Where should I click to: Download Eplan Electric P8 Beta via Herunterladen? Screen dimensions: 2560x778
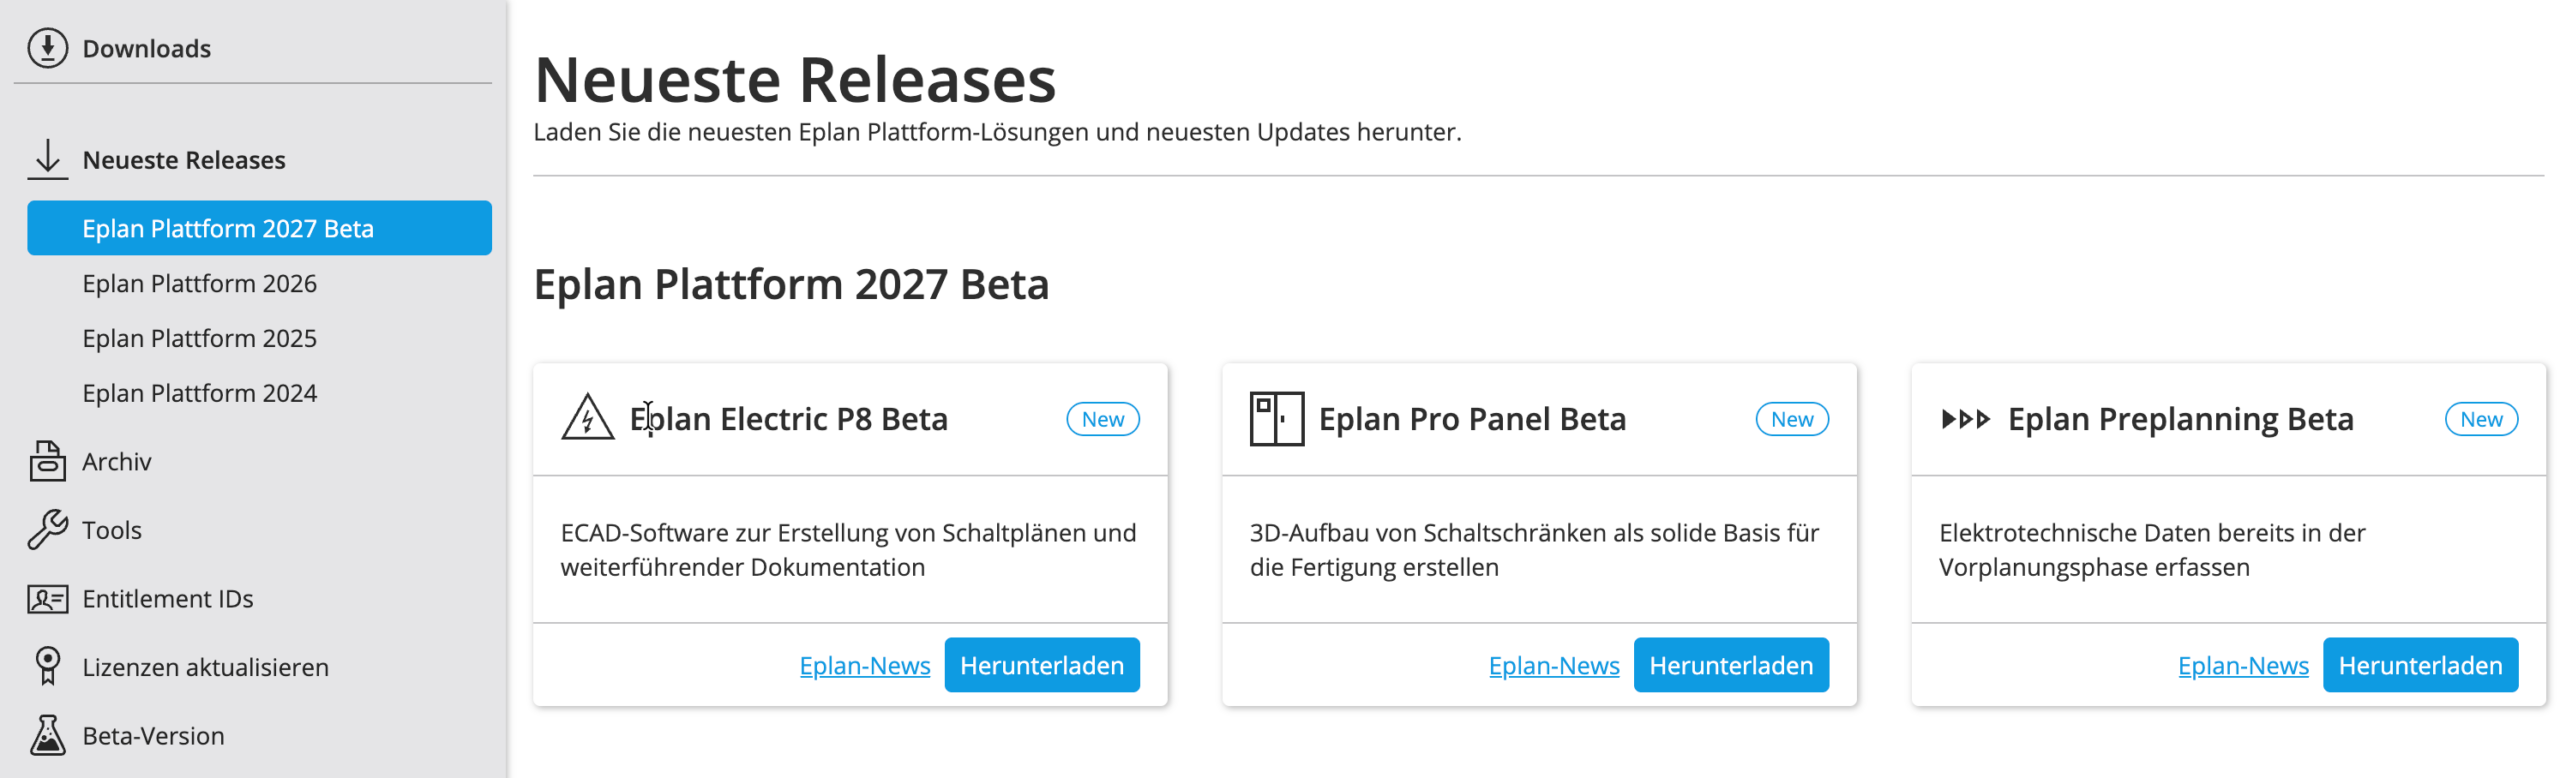[1041, 665]
